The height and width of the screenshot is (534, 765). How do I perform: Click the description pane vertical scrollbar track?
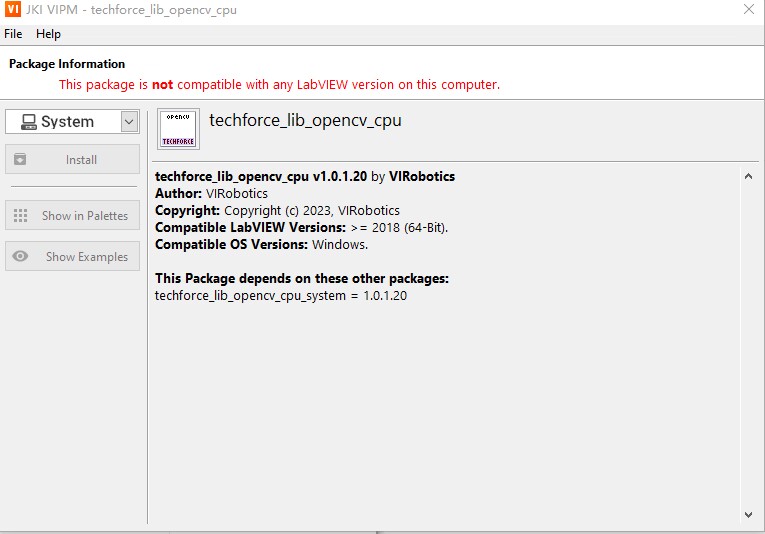point(747,345)
